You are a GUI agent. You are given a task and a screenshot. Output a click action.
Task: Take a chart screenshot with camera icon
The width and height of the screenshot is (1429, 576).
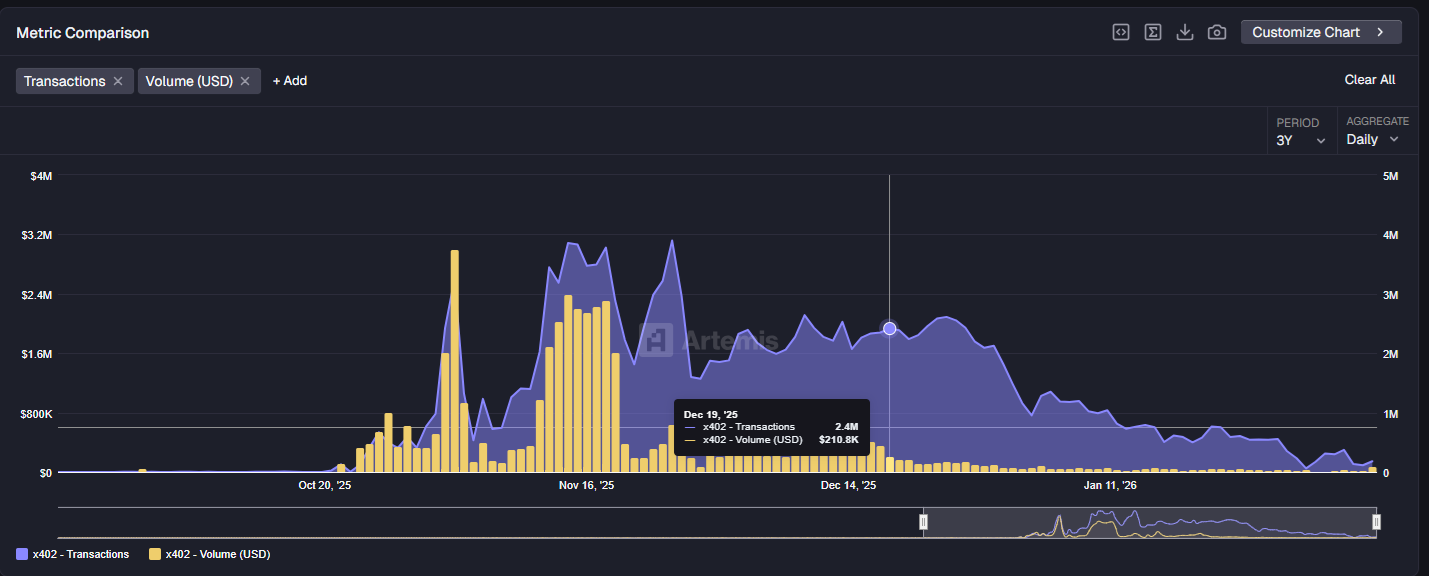pyautogui.click(x=1217, y=32)
